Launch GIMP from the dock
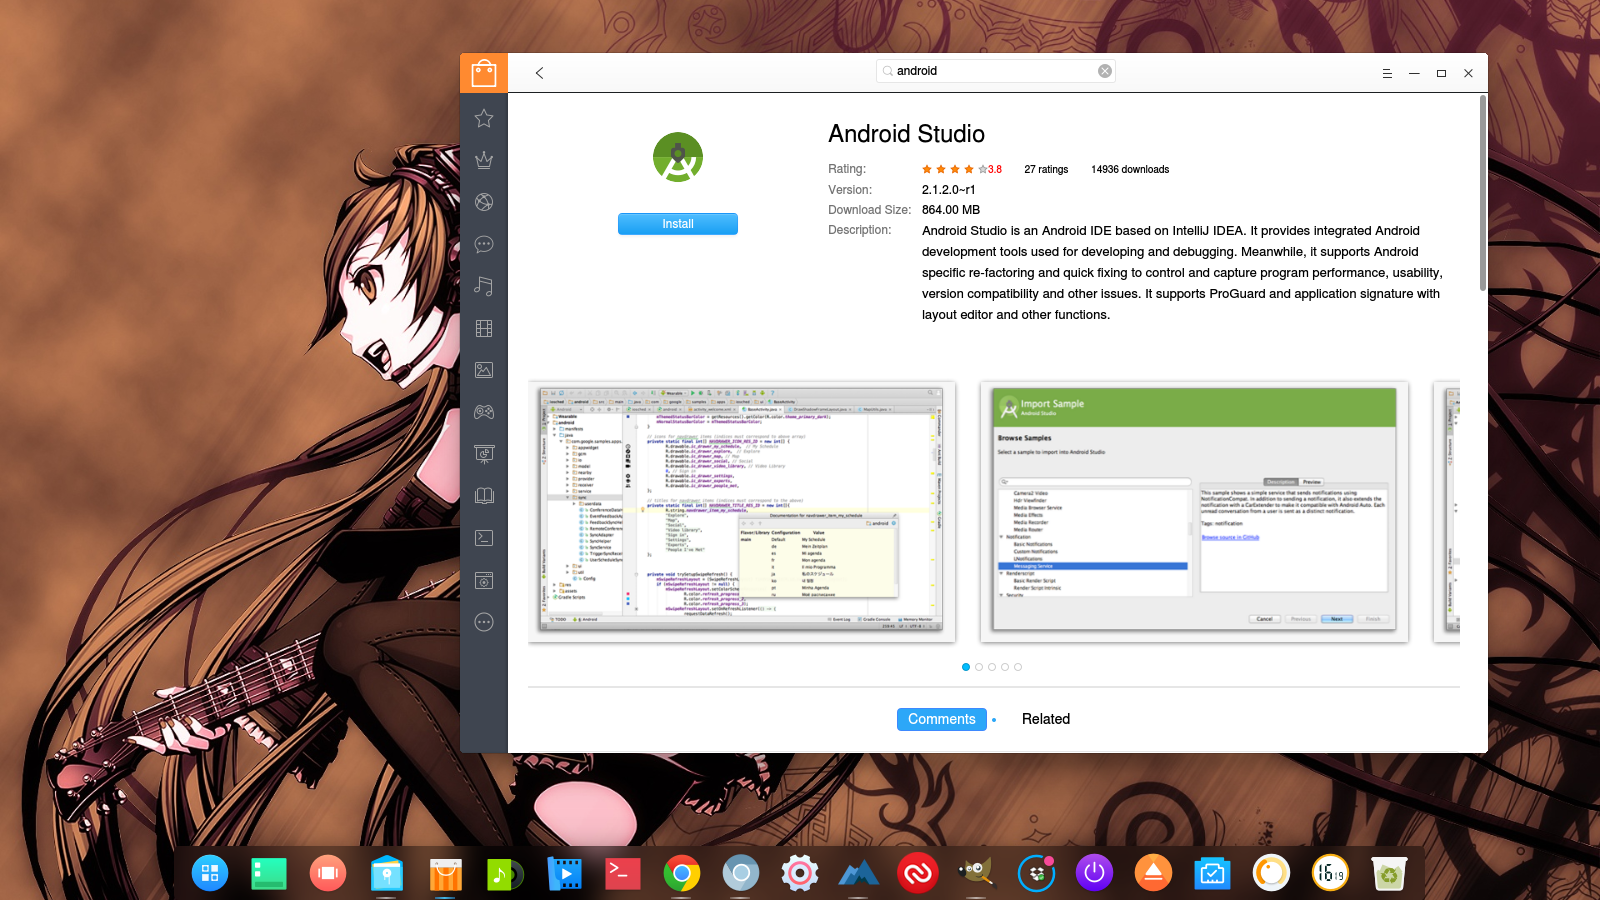This screenshot has width=1600, height=900. pos(977,873)
